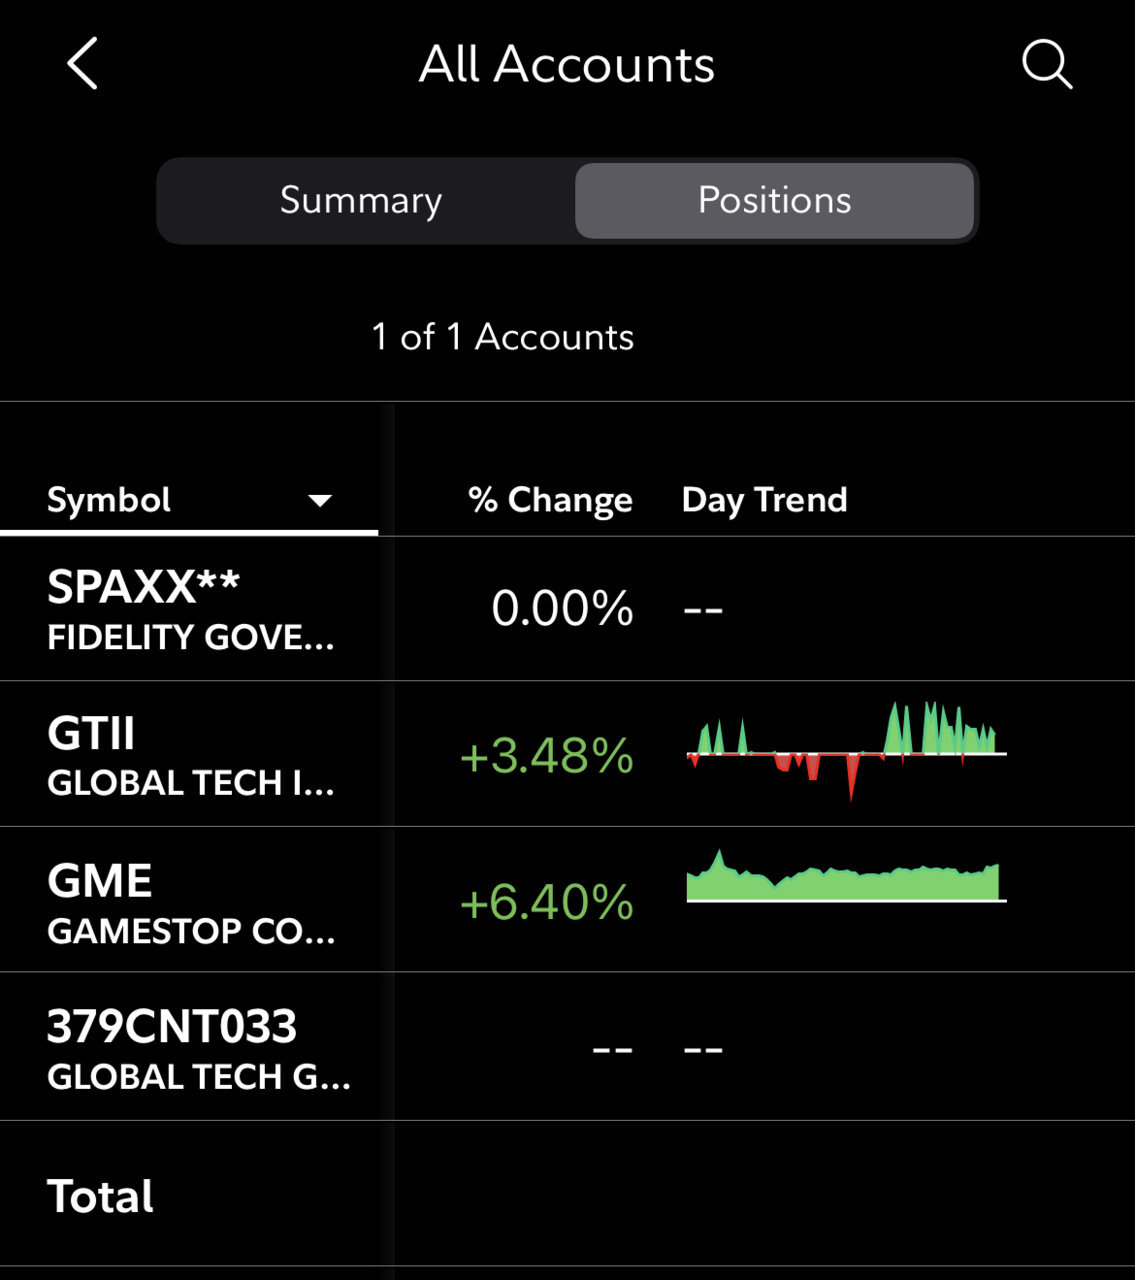This screenshot has height=1280, width=1135.
Task: Tap the back arrow icon
Action: 83,64
